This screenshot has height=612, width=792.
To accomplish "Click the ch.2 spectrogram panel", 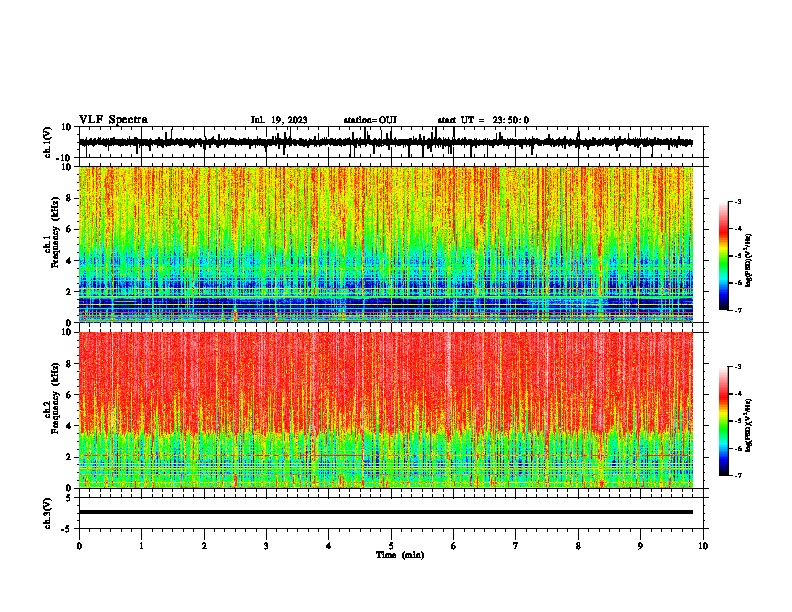I will tap(386, 410).
